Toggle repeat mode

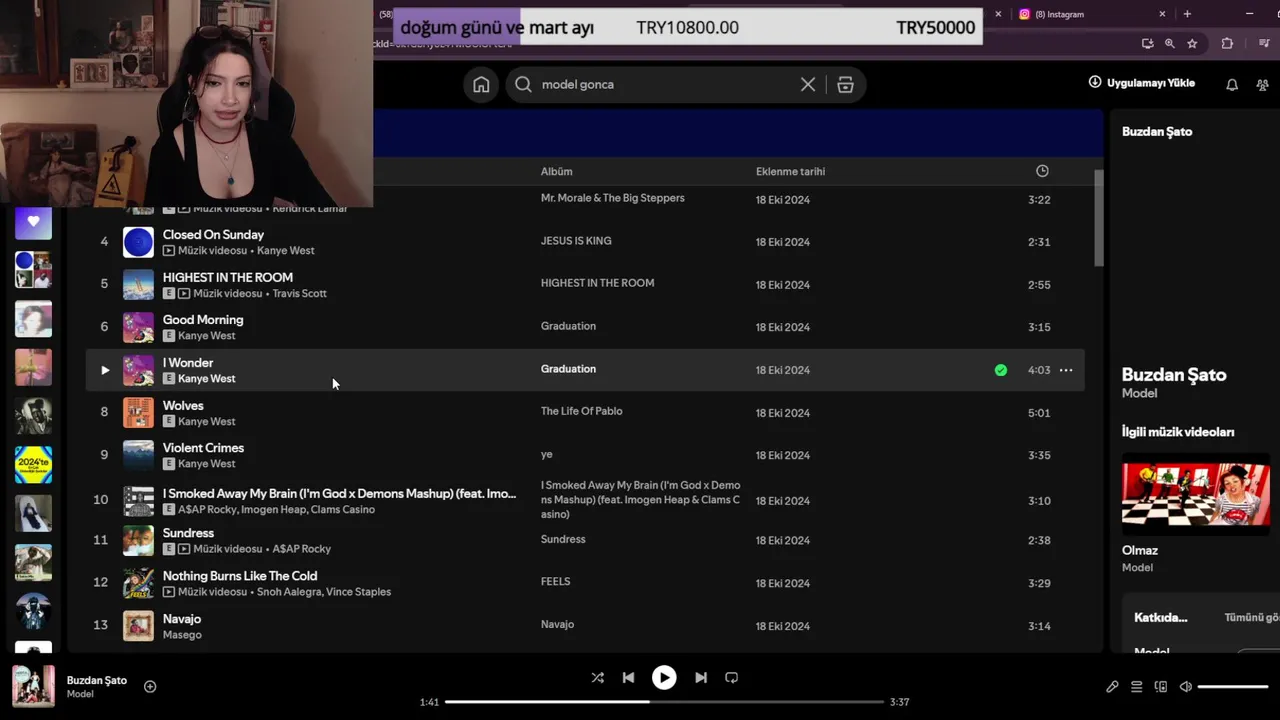coord(732,678)
